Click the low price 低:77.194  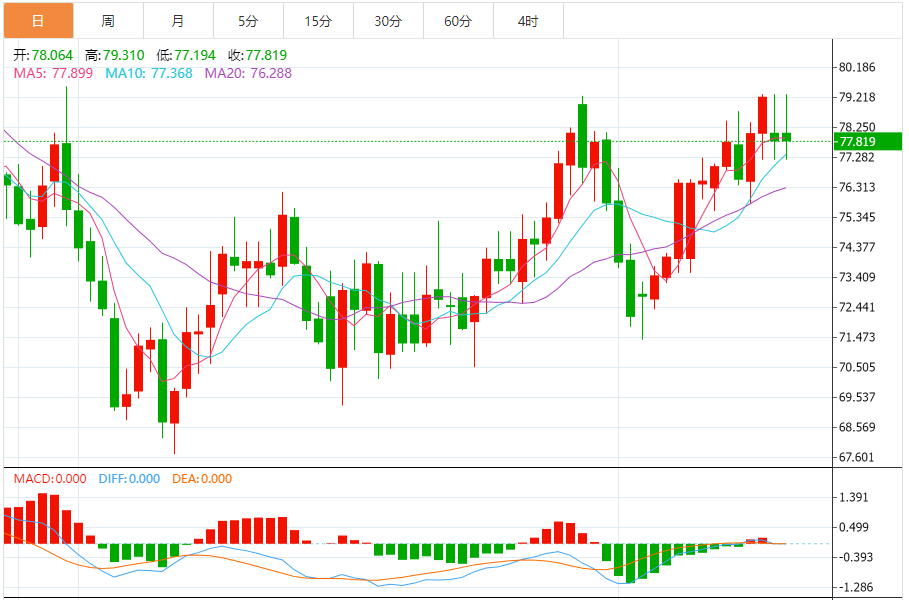click(186, 55)
